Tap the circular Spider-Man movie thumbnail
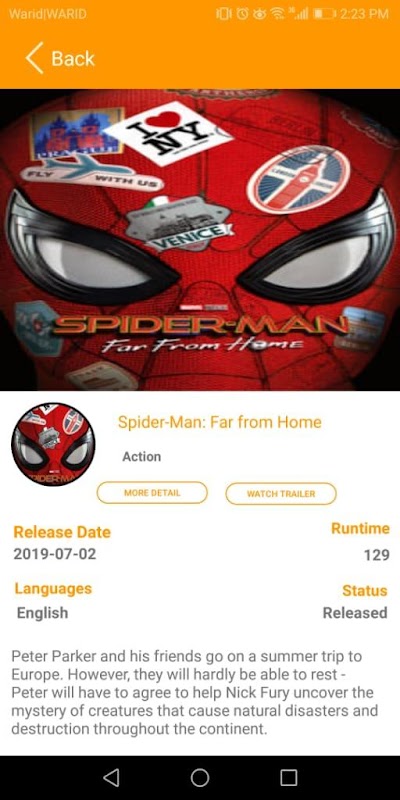The width and height of the screenshot is (400, 800). (x=53, y=444)
